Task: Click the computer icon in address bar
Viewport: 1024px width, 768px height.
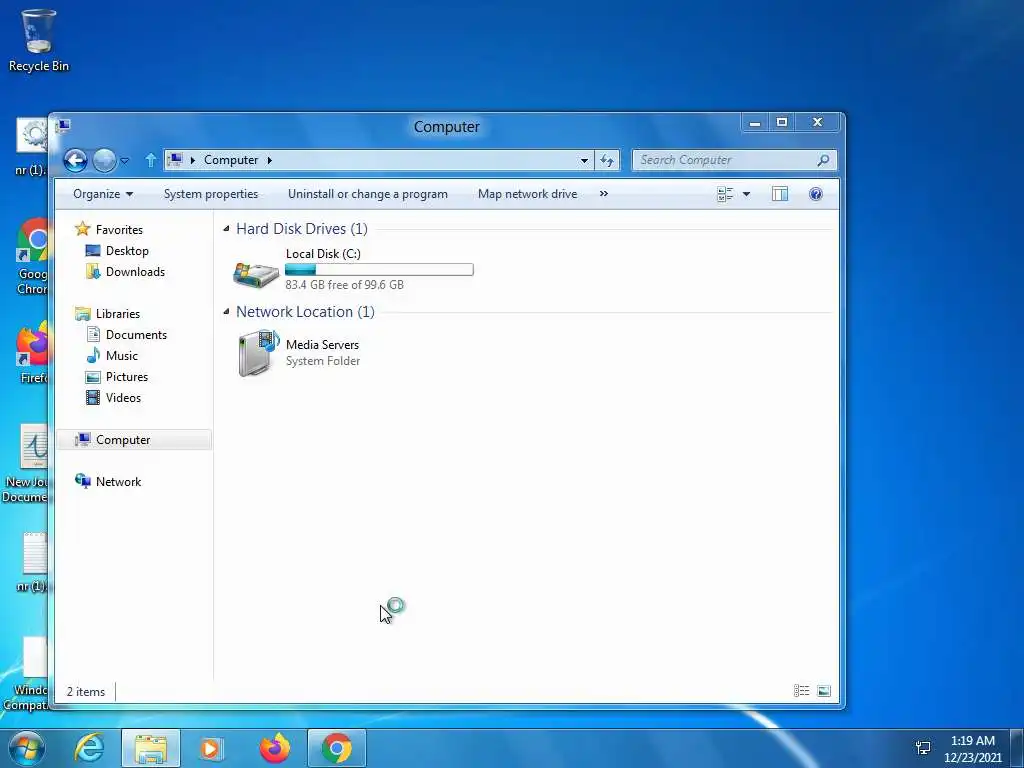Action: [174, 159]
